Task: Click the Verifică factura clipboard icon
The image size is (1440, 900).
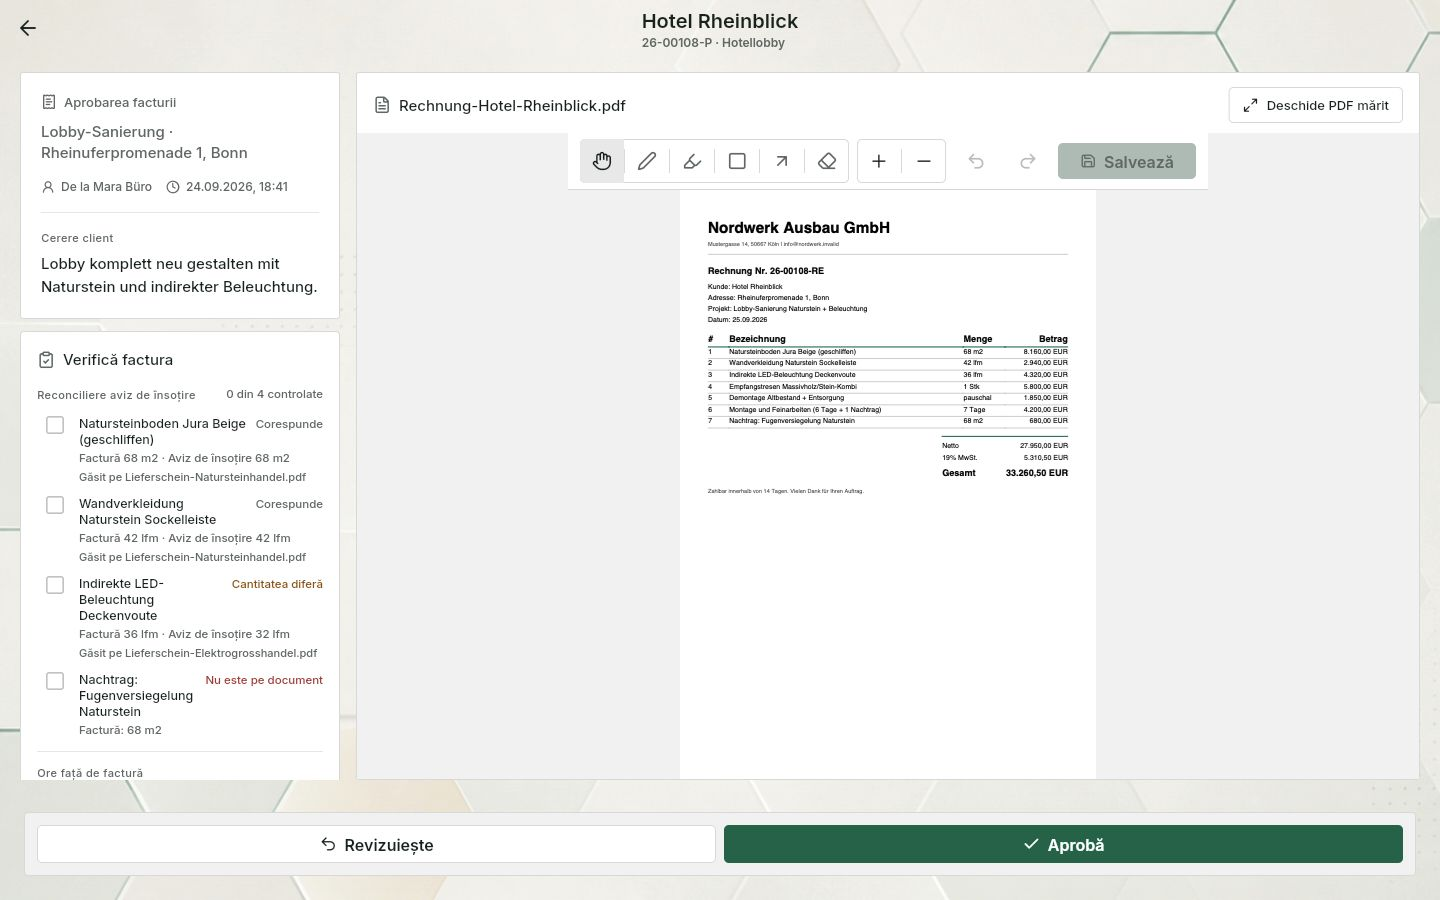Action: pyautogui.click(x=46, y=360)
